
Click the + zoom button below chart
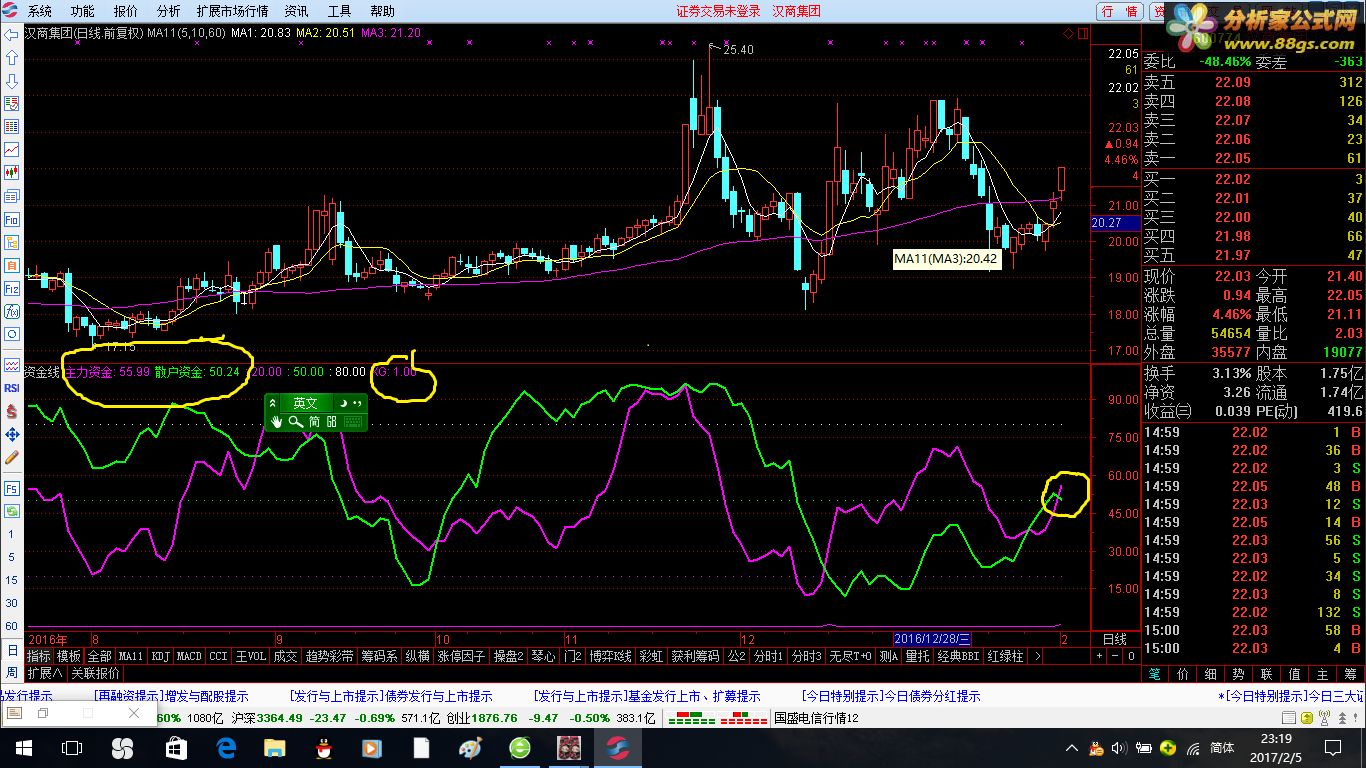pos(1100,656)
